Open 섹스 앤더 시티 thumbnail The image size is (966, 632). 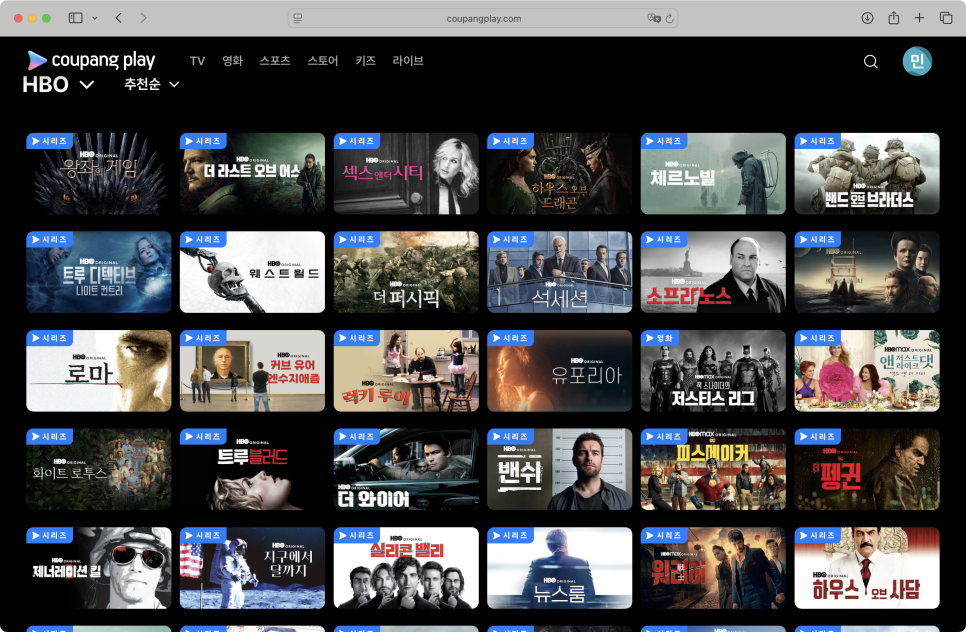406,174
